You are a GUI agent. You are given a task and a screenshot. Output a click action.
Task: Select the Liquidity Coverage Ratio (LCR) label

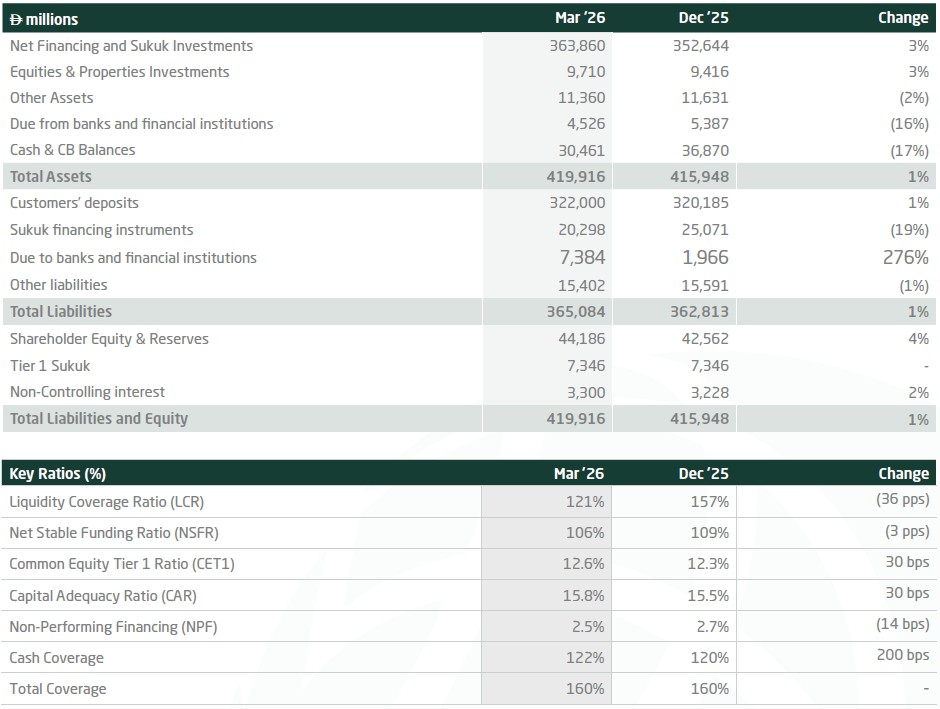[106, 502]
